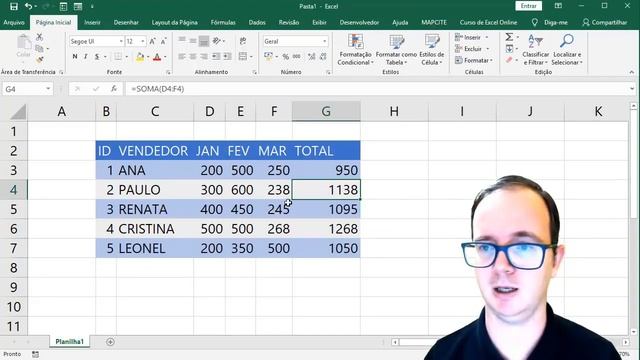Click the AutoSum sigma icon
Viewport: 640px width, 360px height.
pyautogui.click(x=509, y=37)
